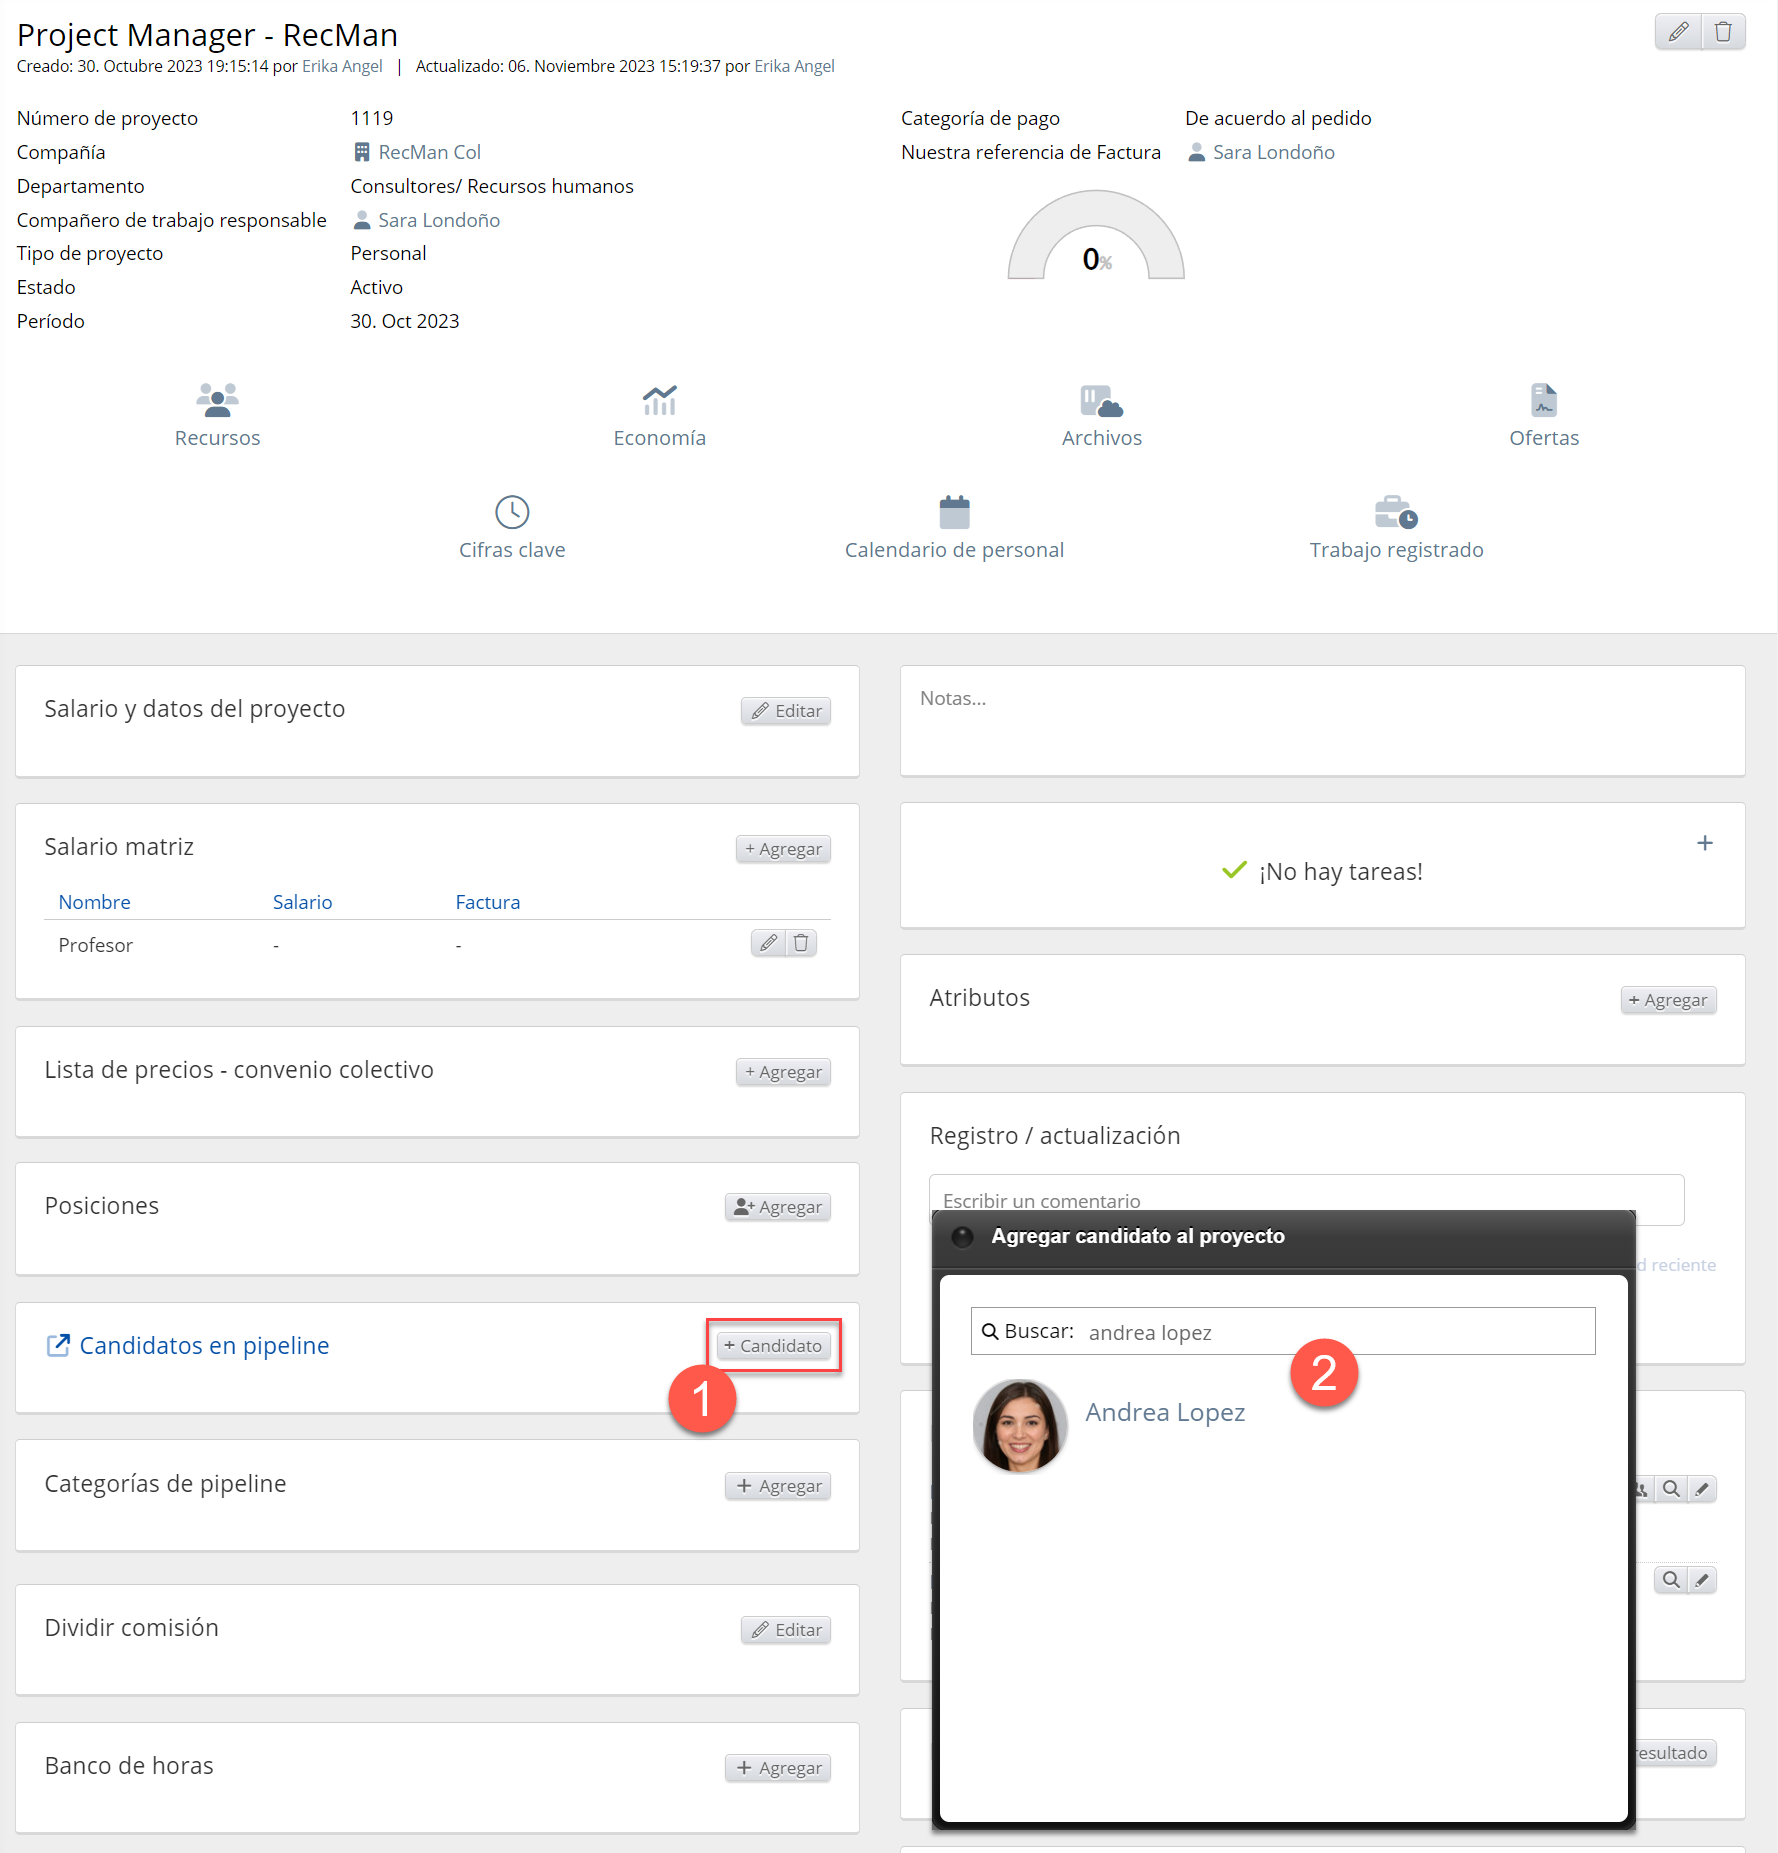The height and width of the screenshot is (1853, 1778).
Task: Click Andrea Lopez's profile photo
Action: (x=1020, y=1426)
